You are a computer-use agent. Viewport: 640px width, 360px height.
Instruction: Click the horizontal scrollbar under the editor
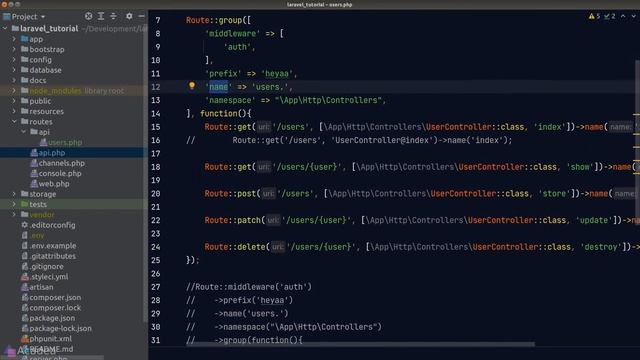[360, 344]
